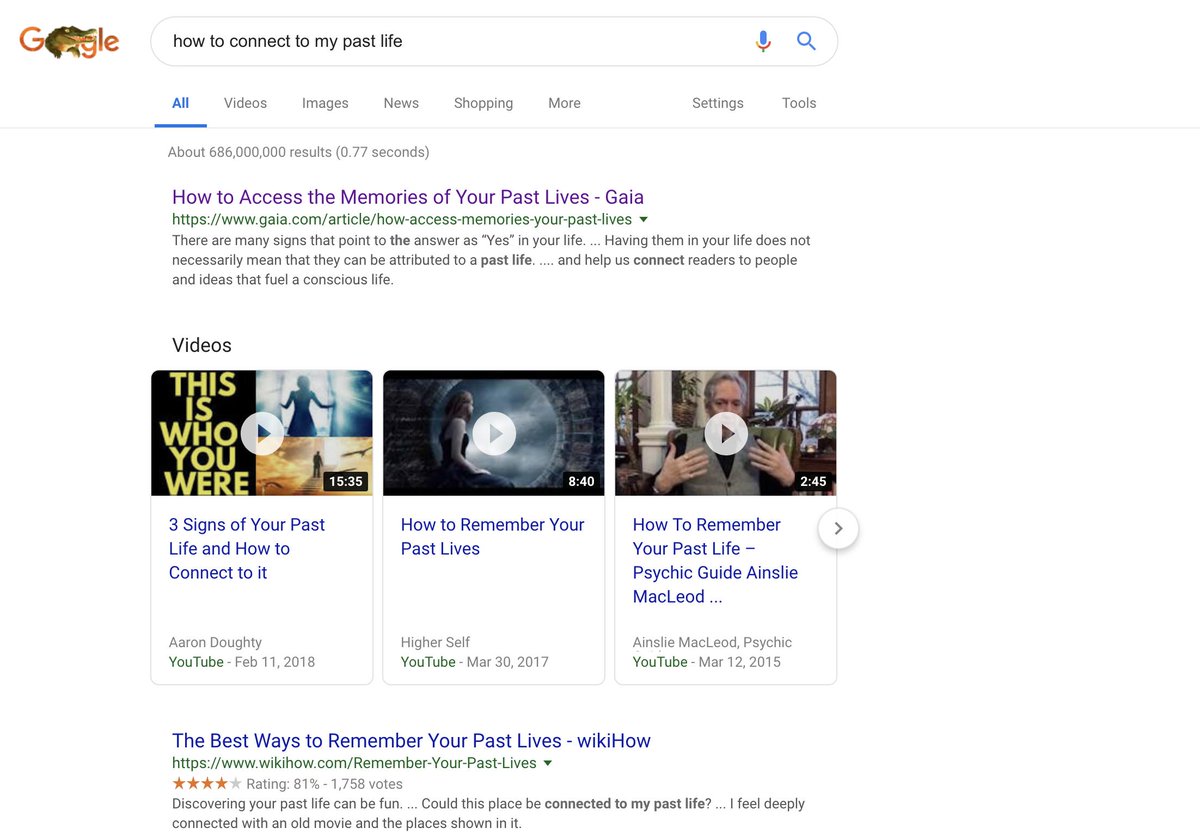This screenshot has width=1200, height=840.
Task: Click the 'About 686,000,000 results' text
Action: 298,152
